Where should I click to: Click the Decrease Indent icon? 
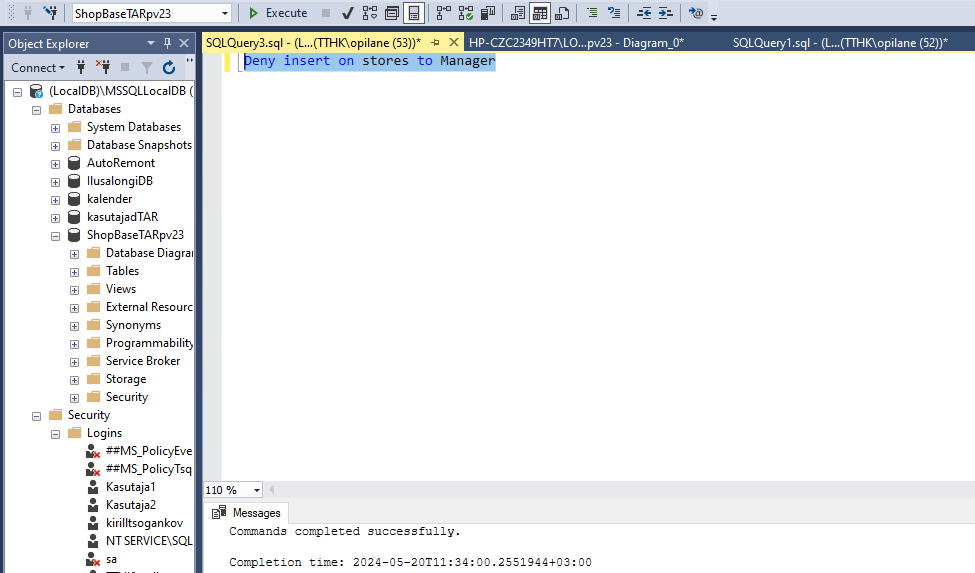pyautogui.click(x=644, y=13)
